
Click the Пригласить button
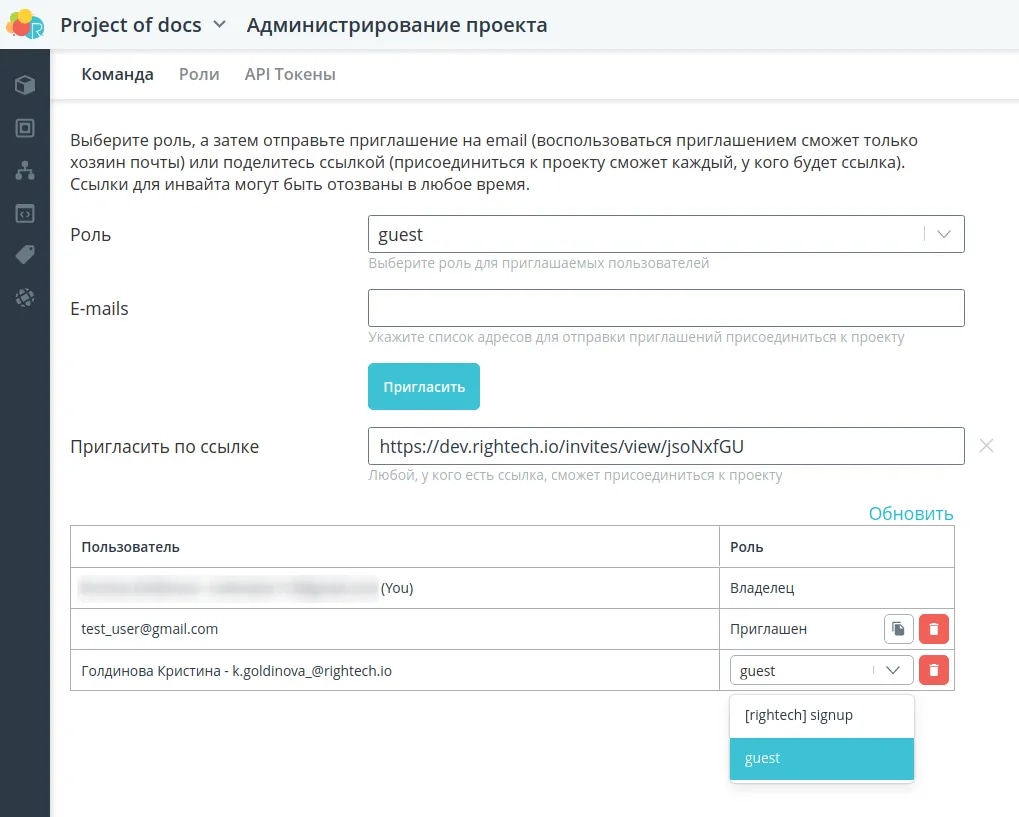tap(424, 387)
